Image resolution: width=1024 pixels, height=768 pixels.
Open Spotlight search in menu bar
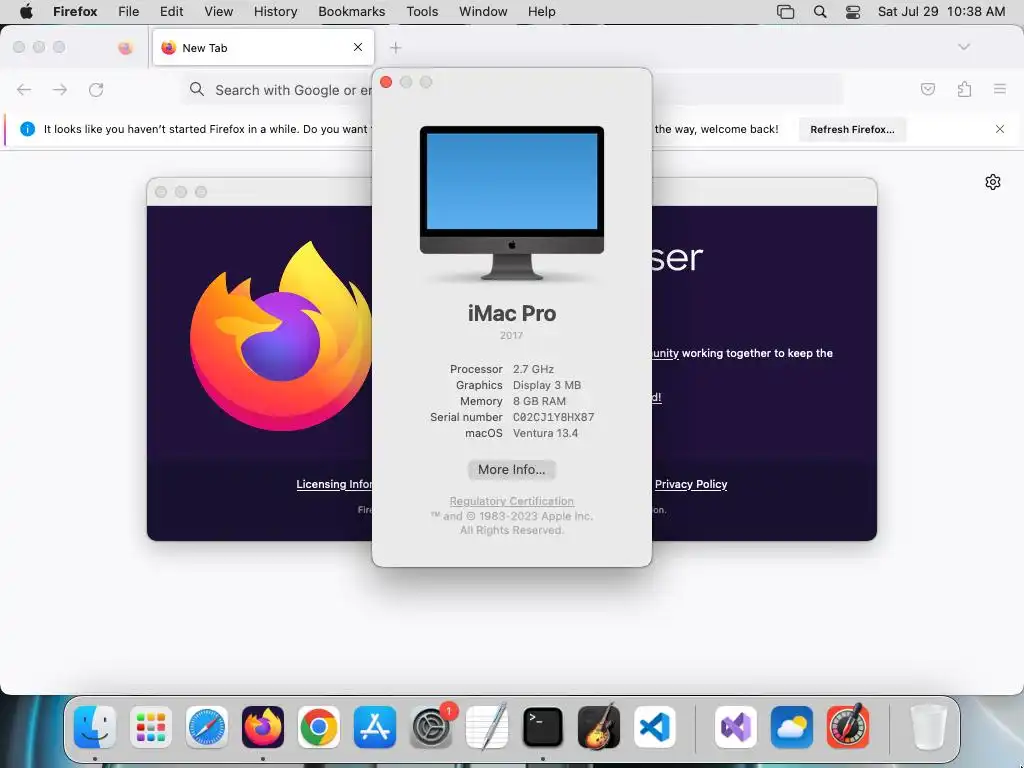pyautogui.click(x=820, y=11)
